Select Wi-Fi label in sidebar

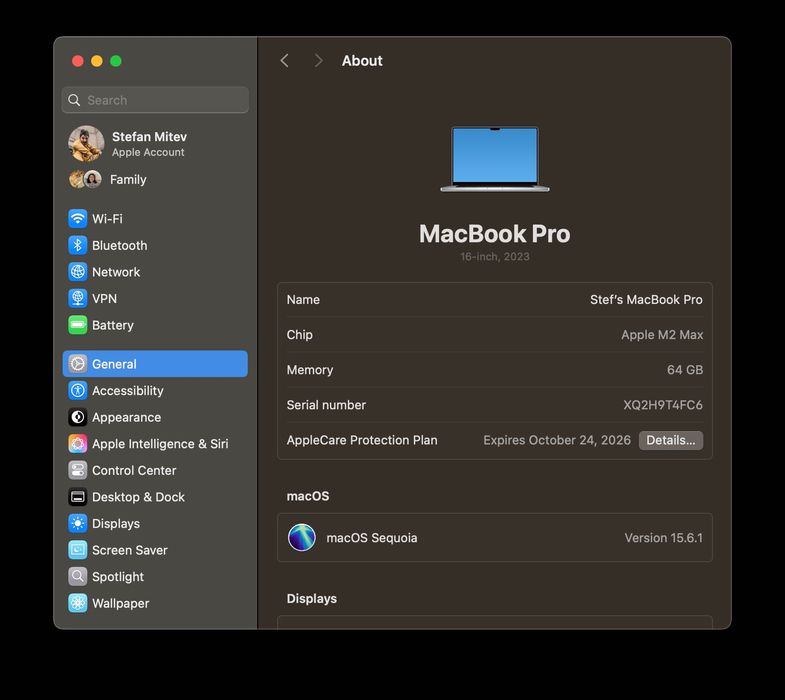coord(107,219)
